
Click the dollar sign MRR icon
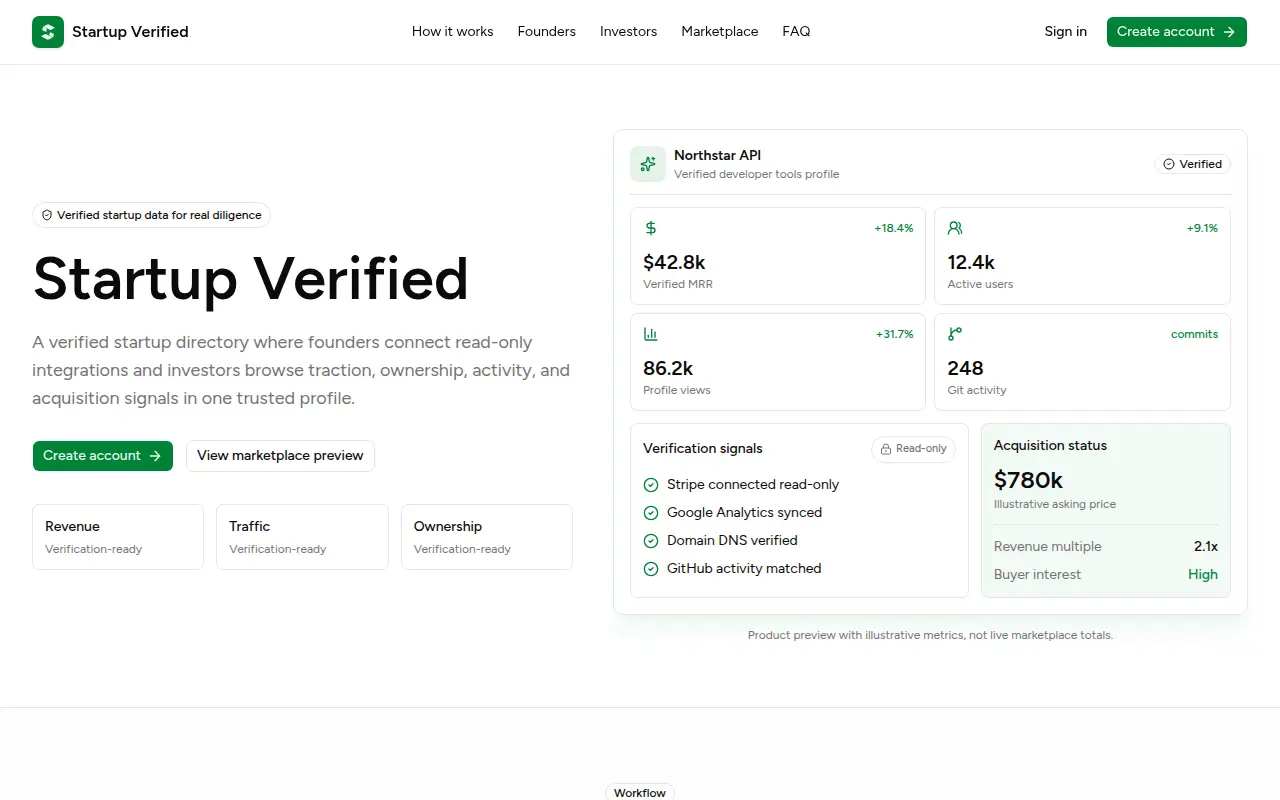tap(651, 228)
